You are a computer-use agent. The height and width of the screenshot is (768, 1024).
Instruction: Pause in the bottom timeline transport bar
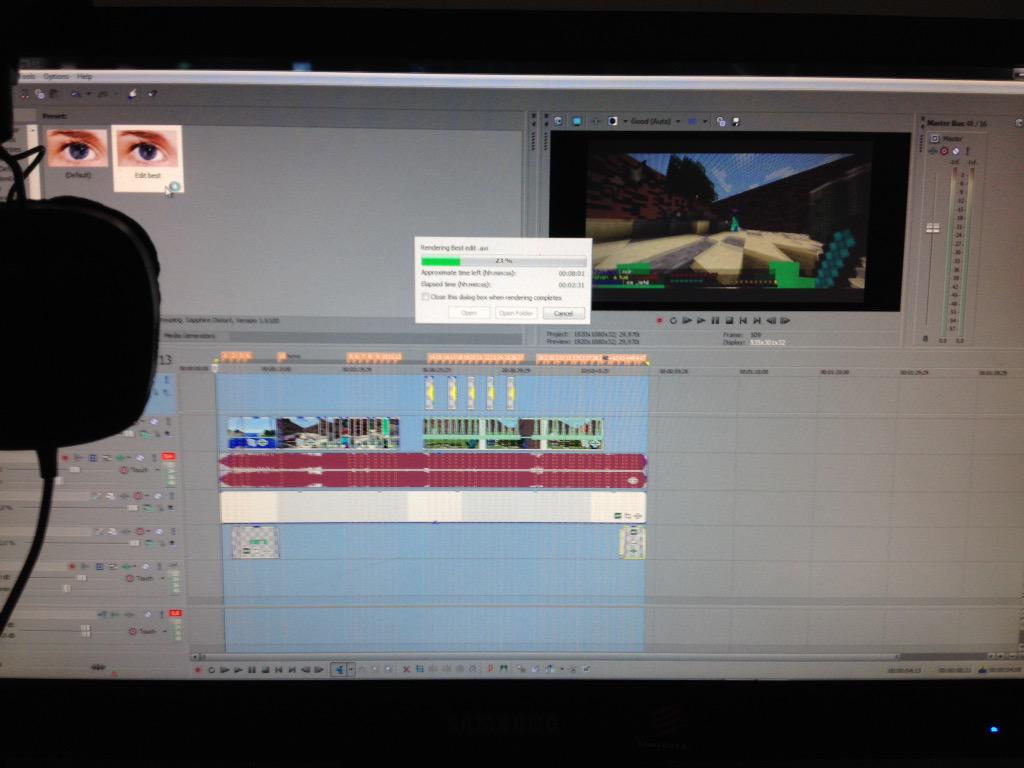(252, 670)
